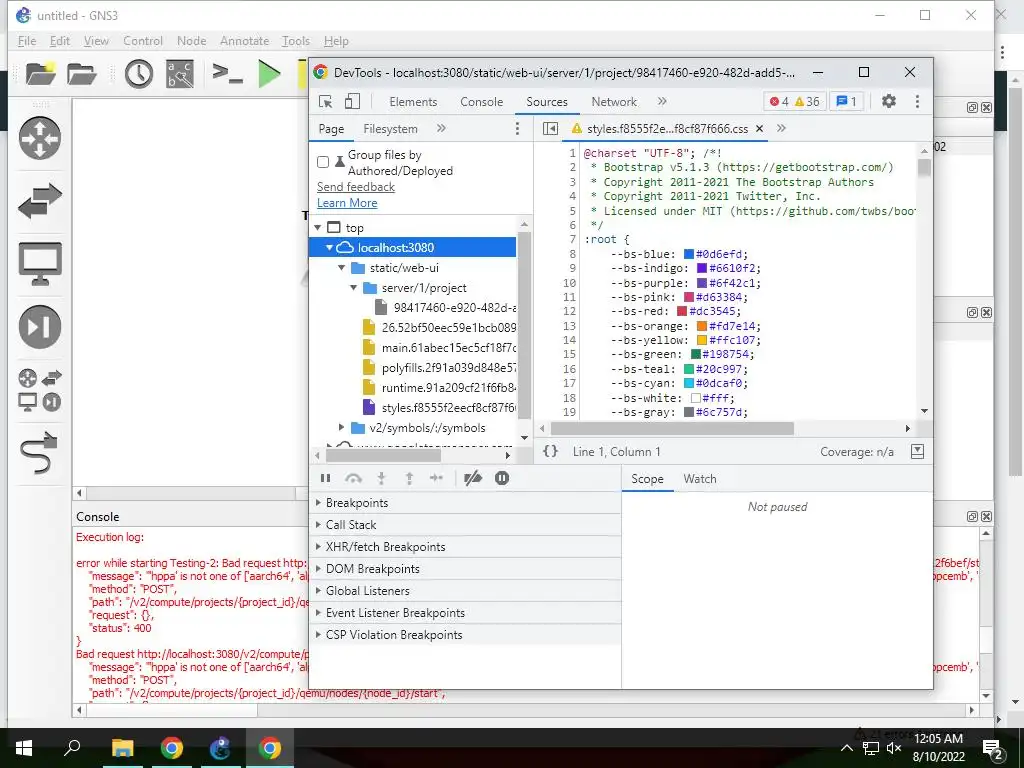Open Windows Start menu
The width and height of the screenshot is (1024, 768).
click(x=24, y=748)
